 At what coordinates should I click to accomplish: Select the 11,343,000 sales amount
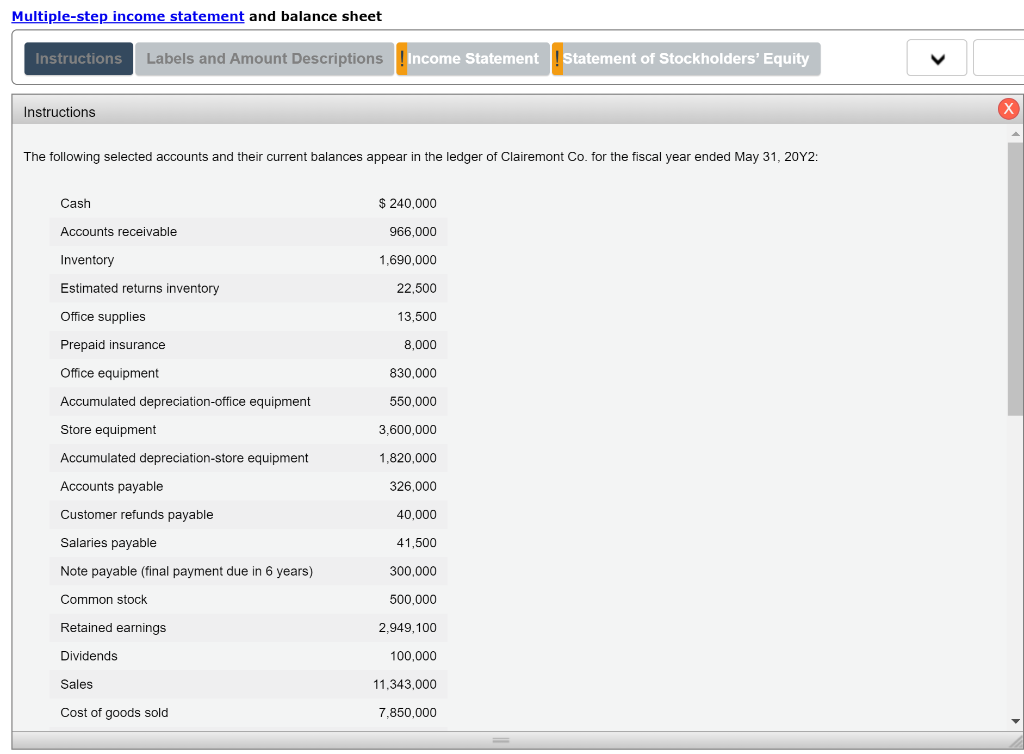404,684
